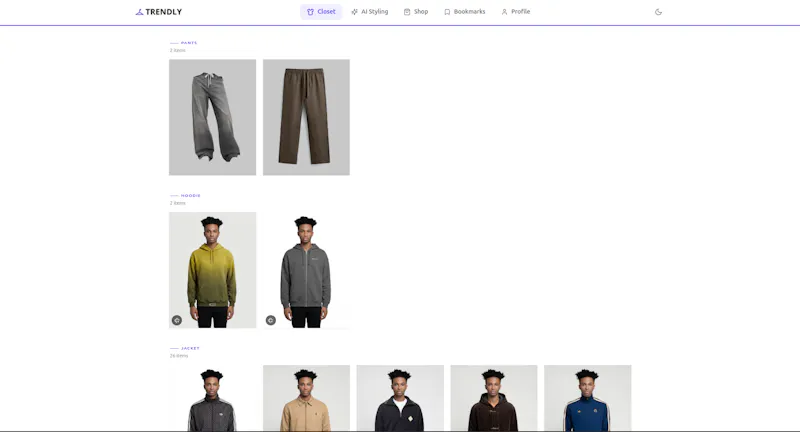The width and height of the screenshot is (800, 432).
Task: Go to the AI Styling tab
Action: tap(369, 12)
